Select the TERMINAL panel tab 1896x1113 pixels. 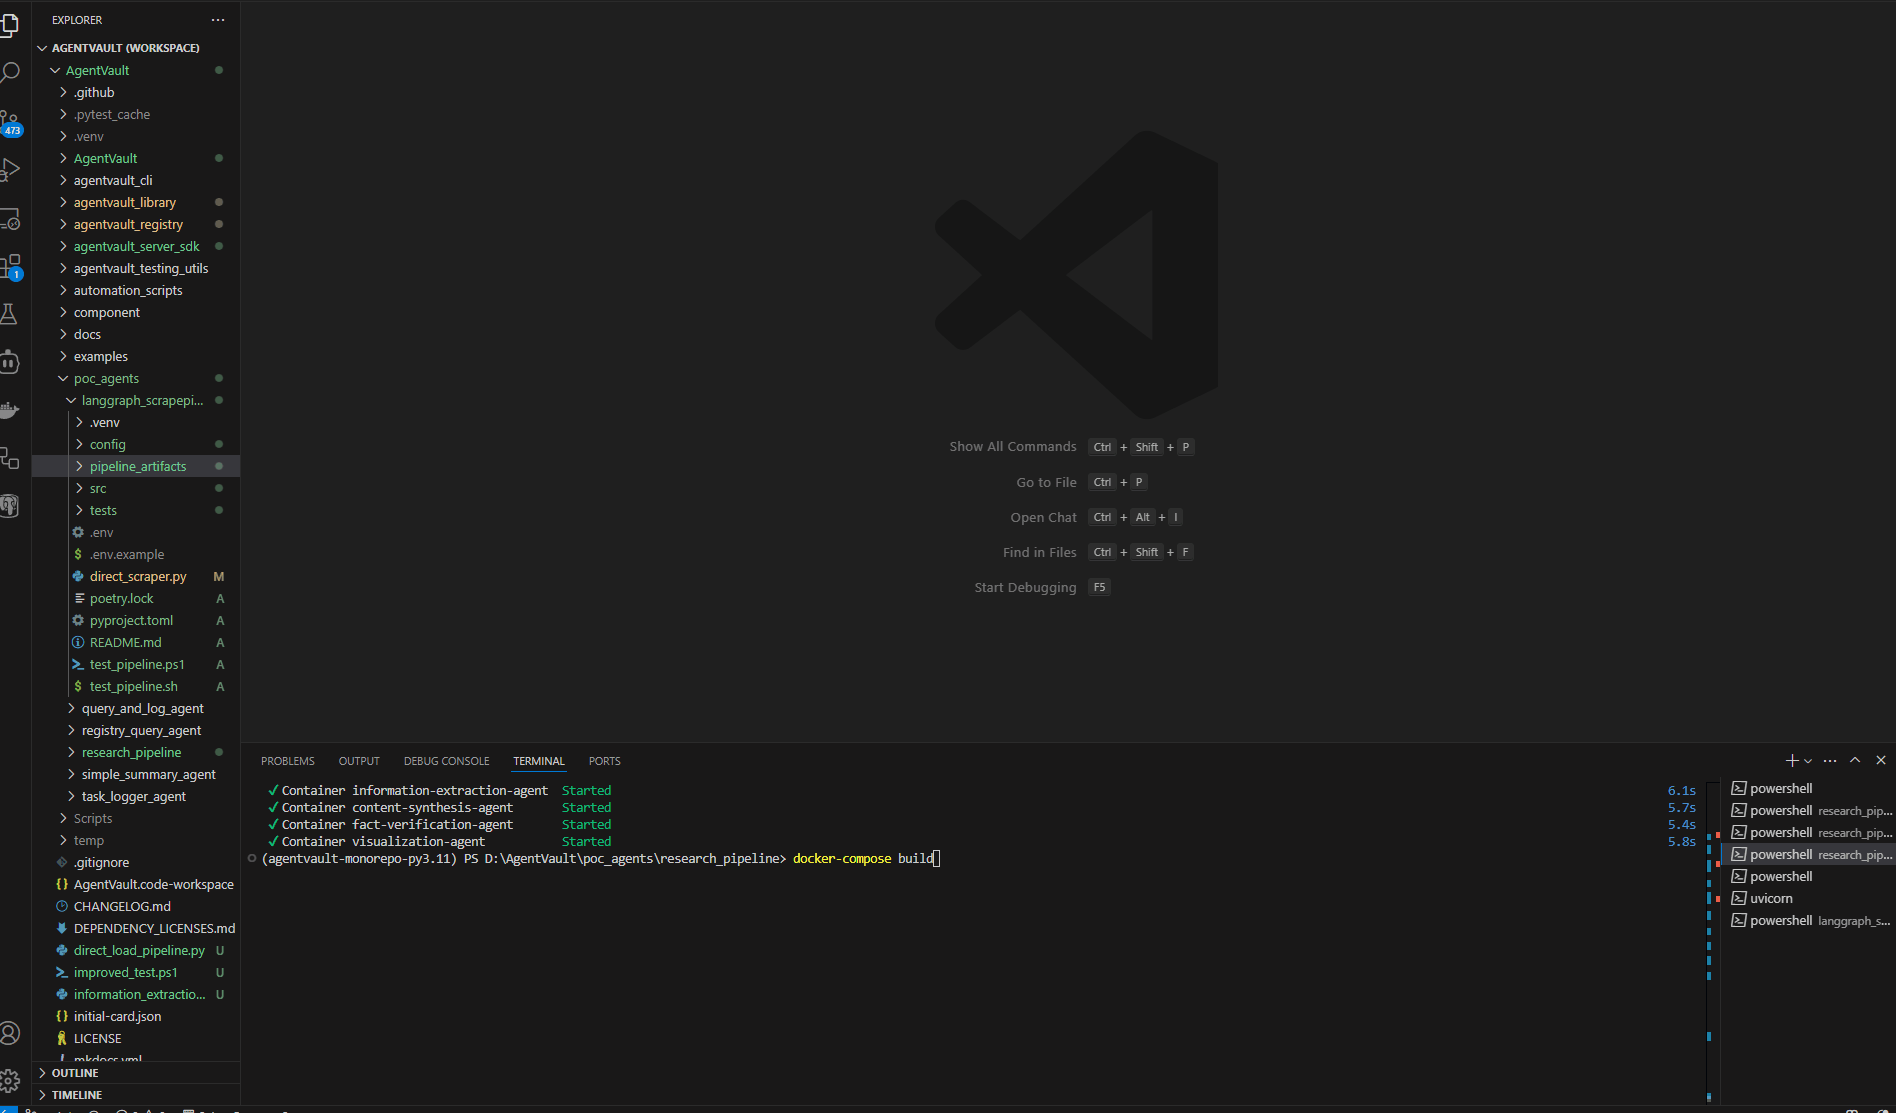539,761
